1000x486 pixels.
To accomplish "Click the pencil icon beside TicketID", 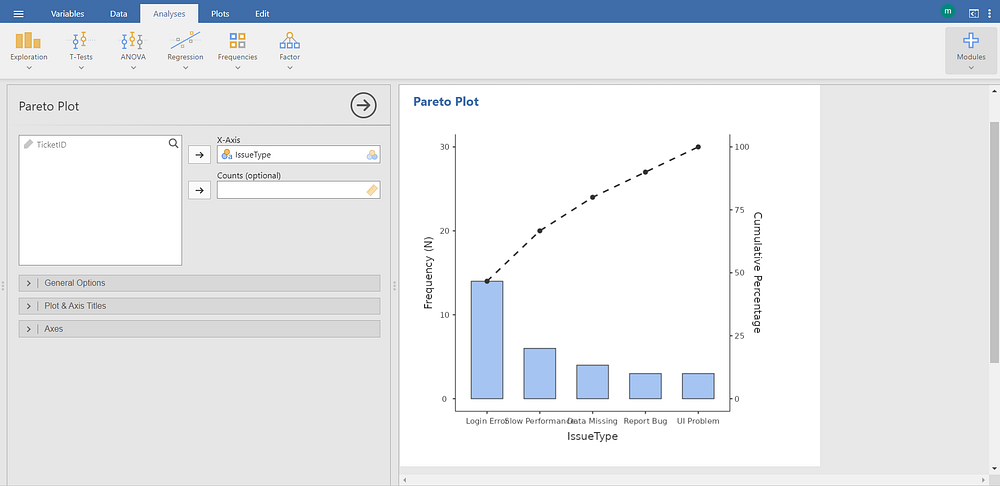I will tap(28, 144).
